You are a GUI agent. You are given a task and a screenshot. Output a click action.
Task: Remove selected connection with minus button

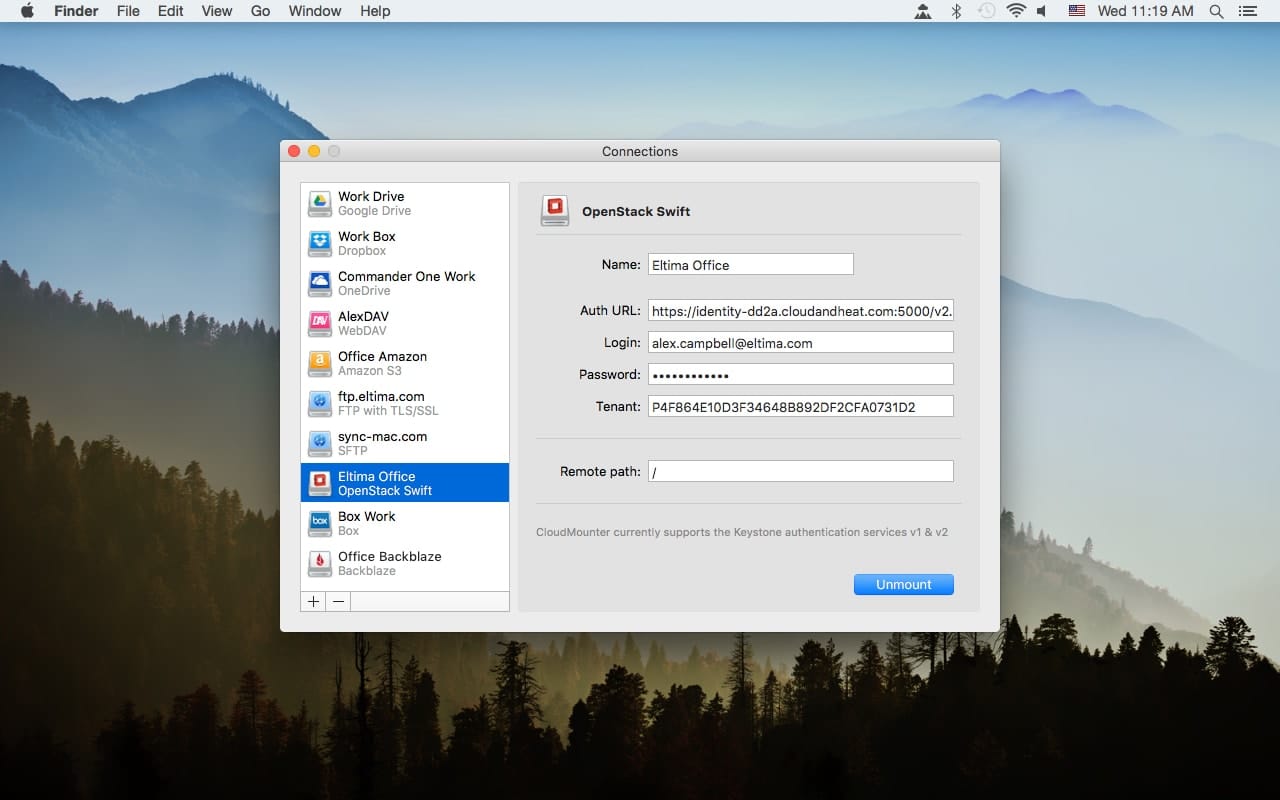[338, 601]
